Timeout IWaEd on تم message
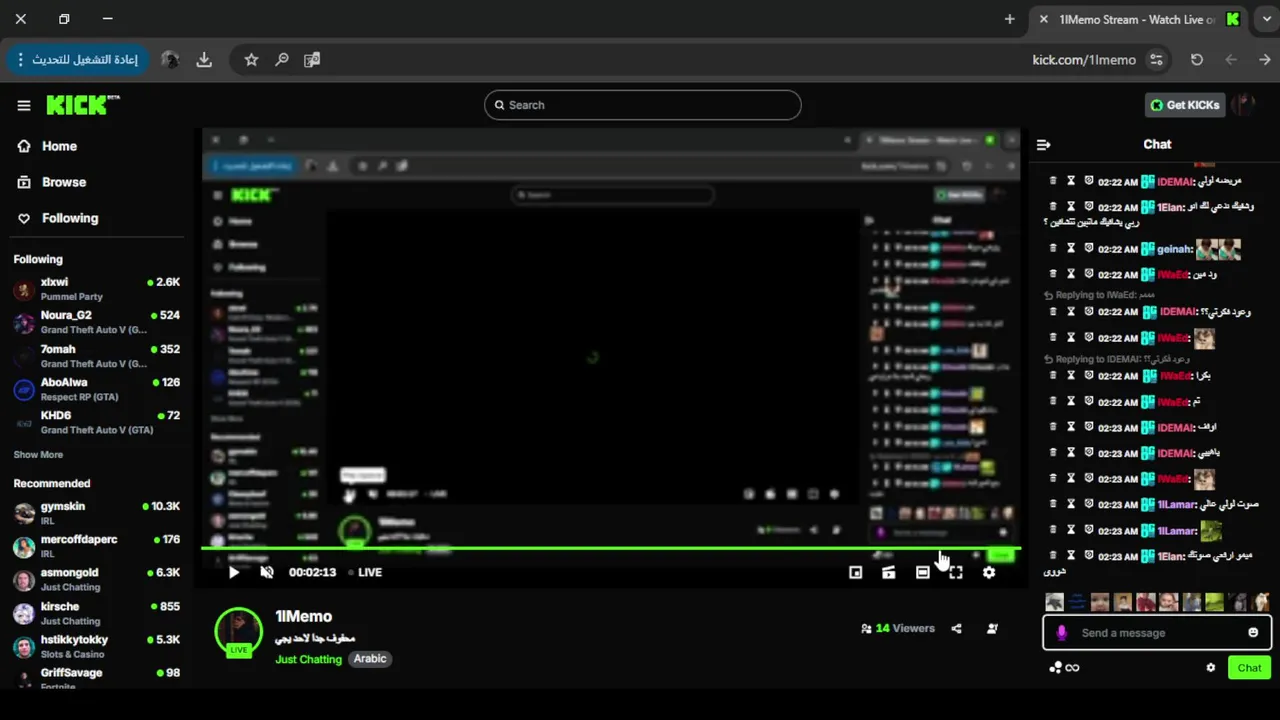 (x=1071, y=401)
